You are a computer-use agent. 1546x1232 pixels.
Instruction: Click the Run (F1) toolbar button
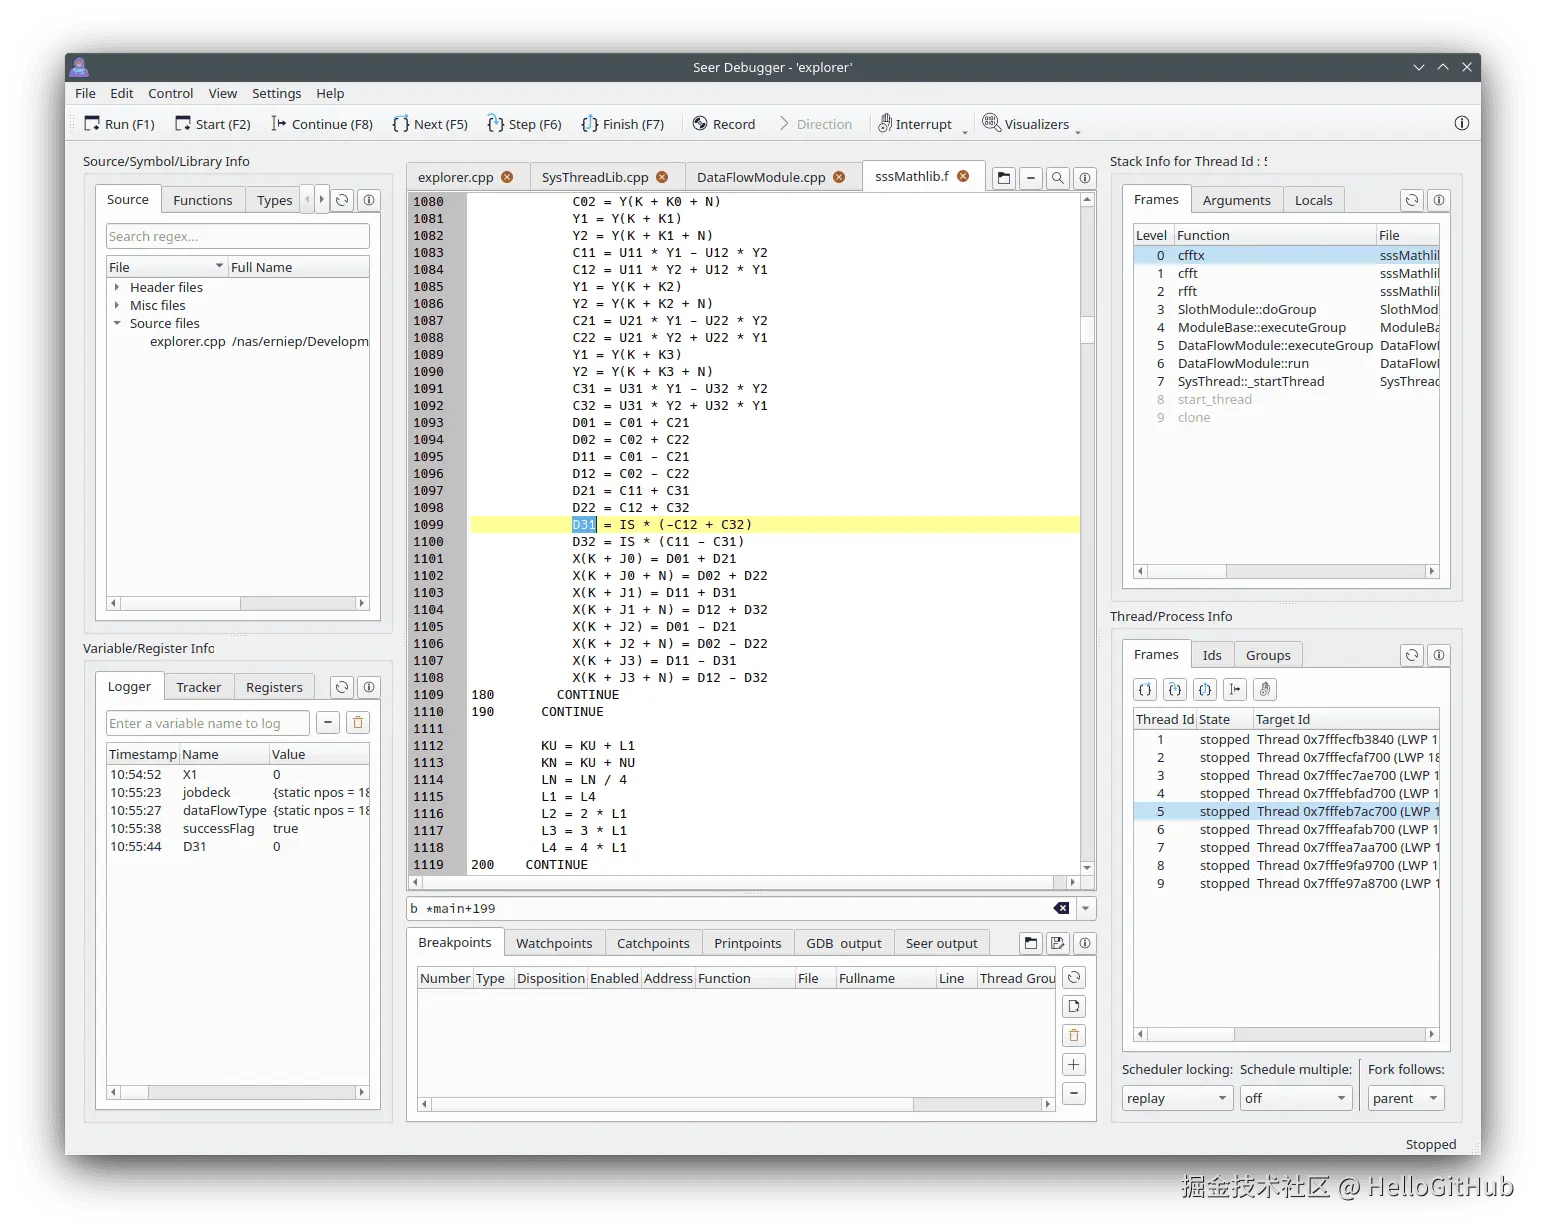point(119,124)
